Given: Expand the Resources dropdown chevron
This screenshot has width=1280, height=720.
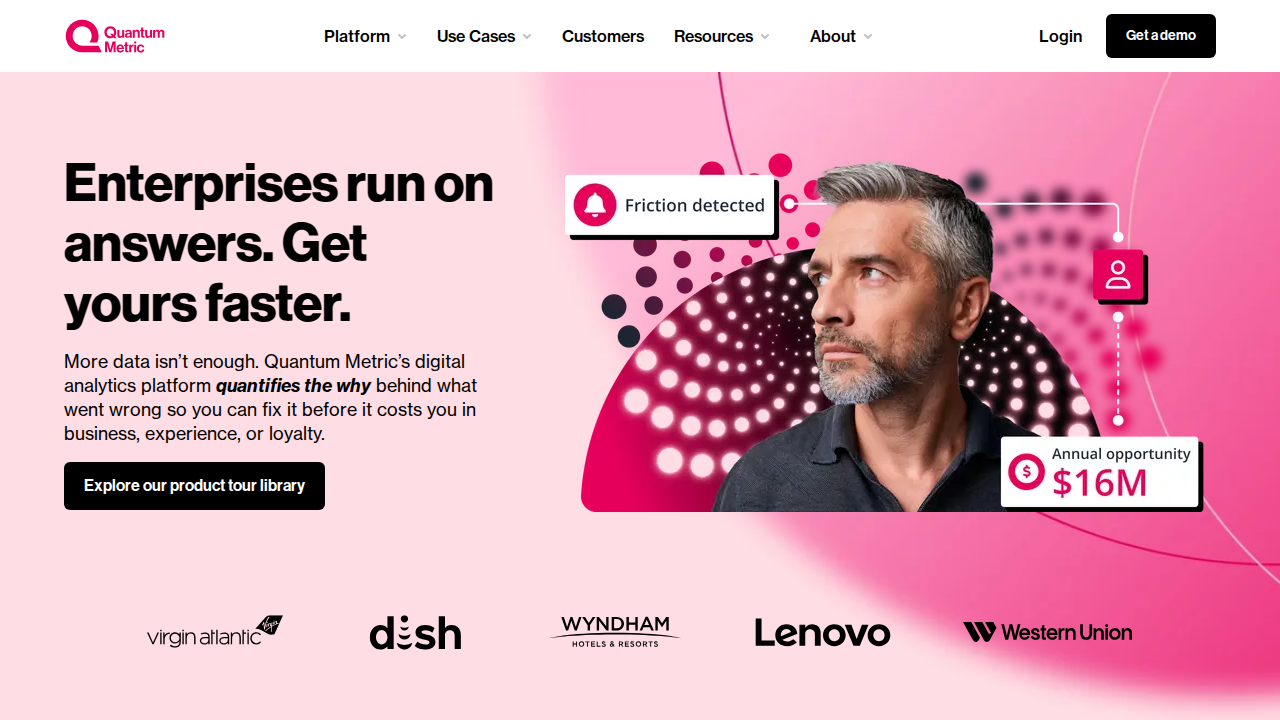Looking at the screenshot, I should pos(765,37).
